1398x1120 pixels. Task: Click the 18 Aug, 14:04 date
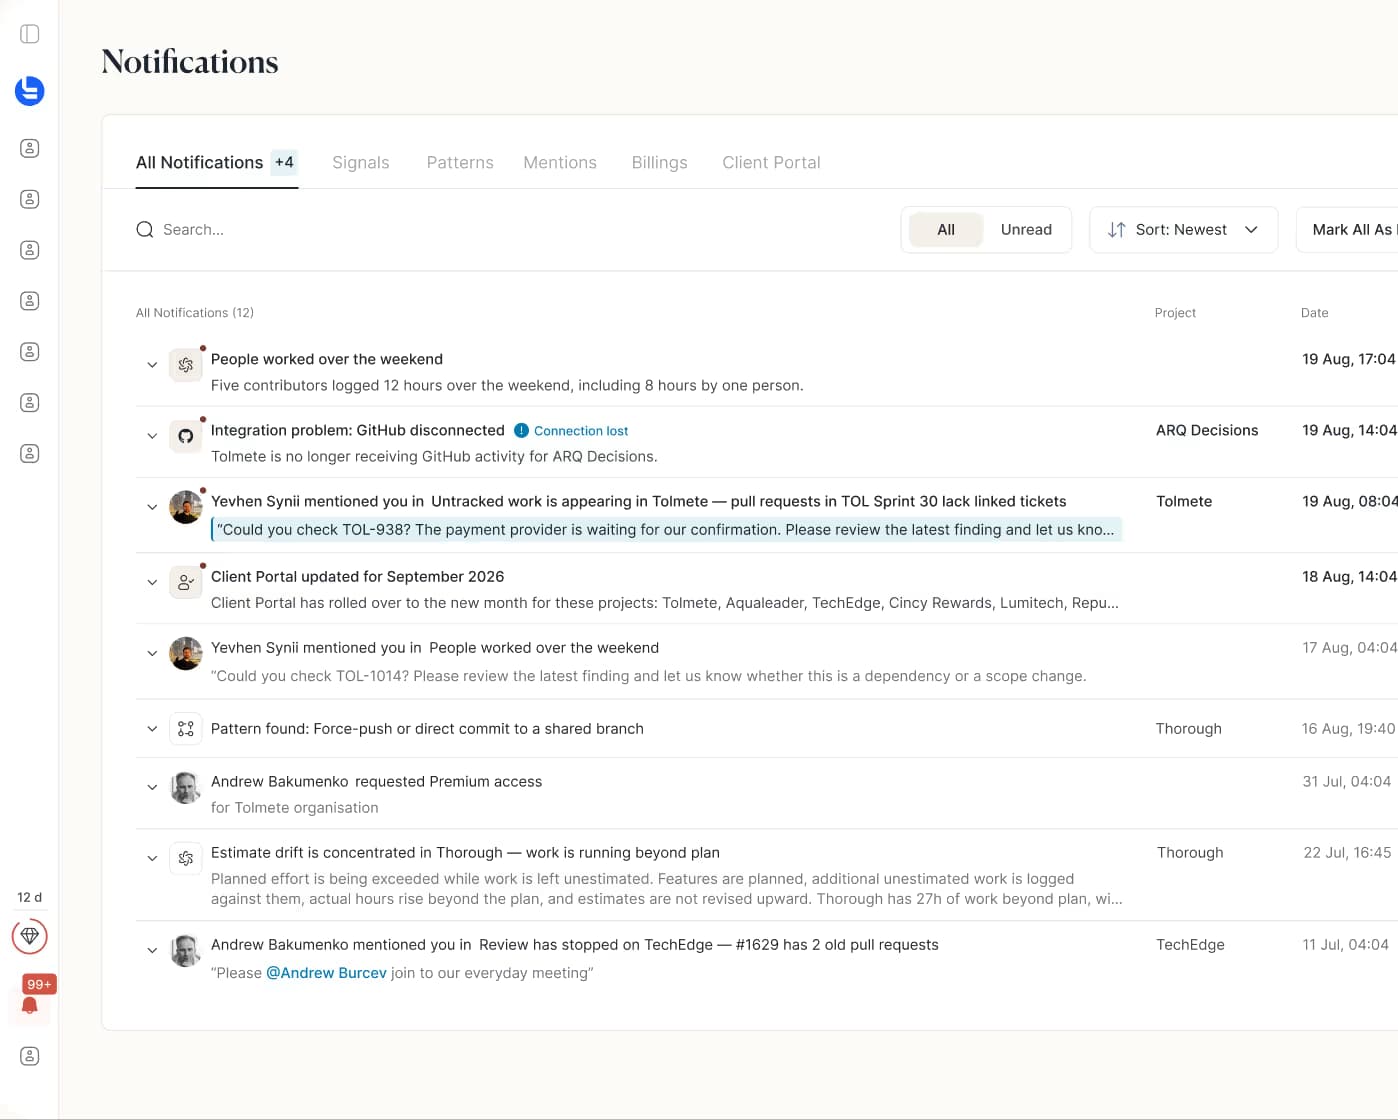pyautogui.click(x=1349, y=577)
